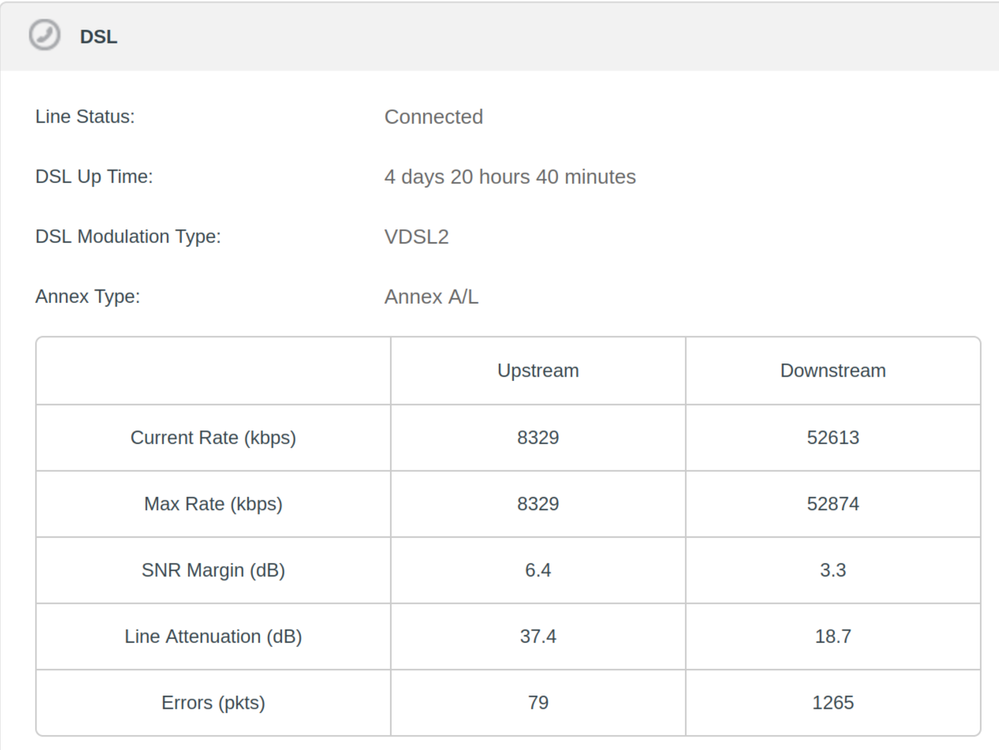Select the Line Attenuation (dB) row label
This screenshot has height=750, width=999.
point(213,636)
